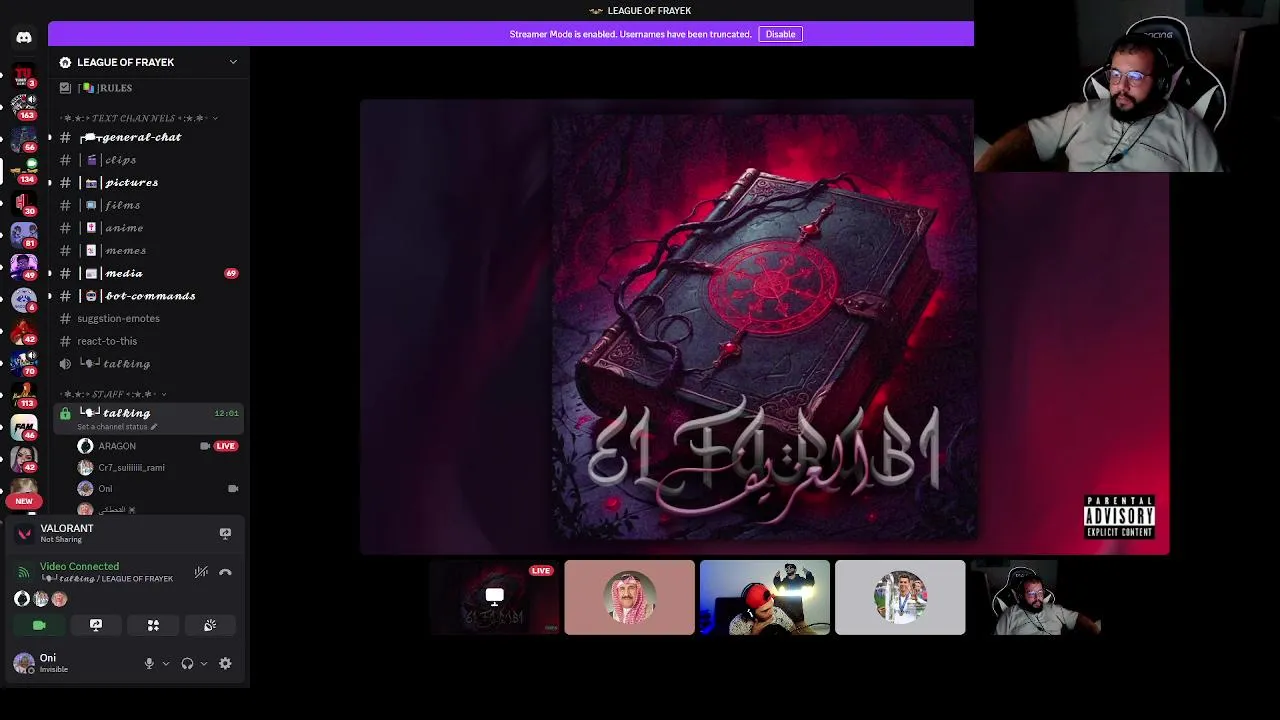Mute microphone in user panel

[149, 663]
